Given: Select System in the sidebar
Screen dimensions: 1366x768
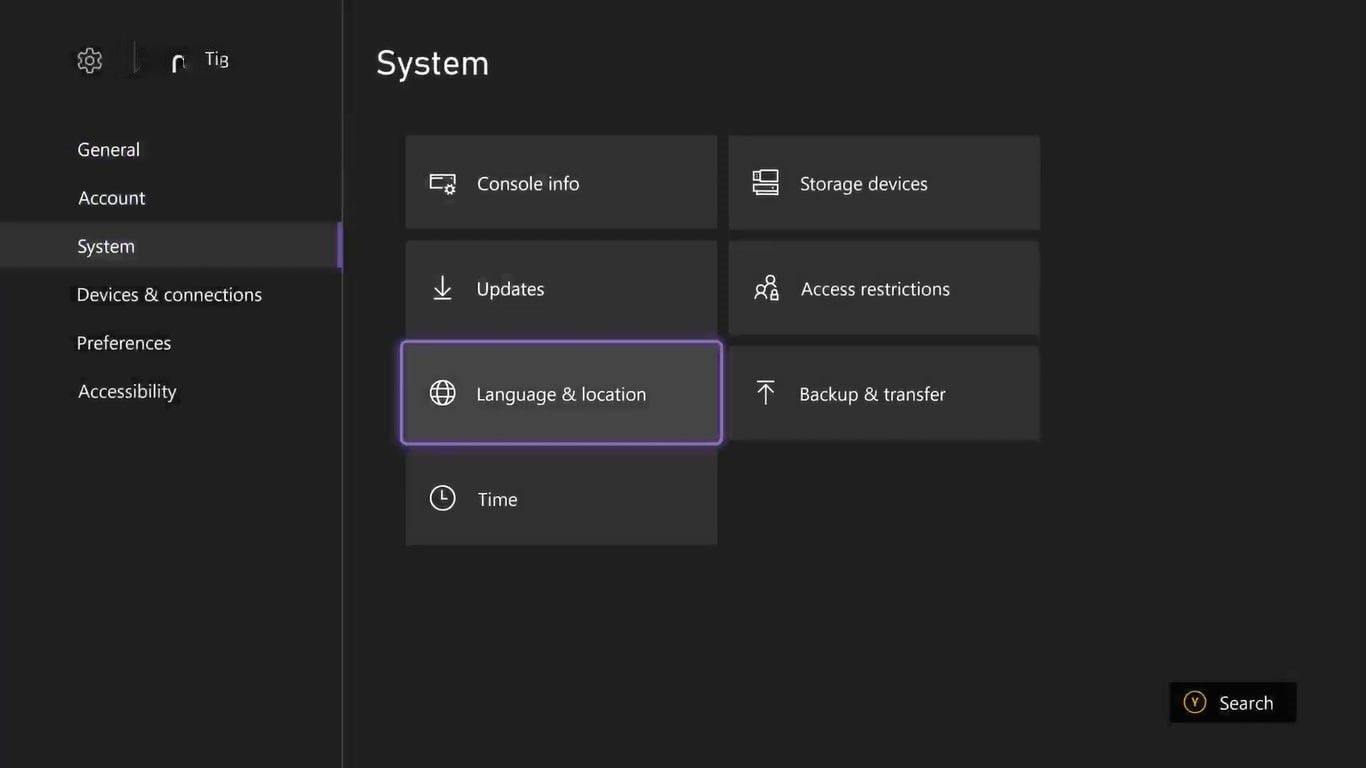Looking at the screenshot, I should (106, 246).
